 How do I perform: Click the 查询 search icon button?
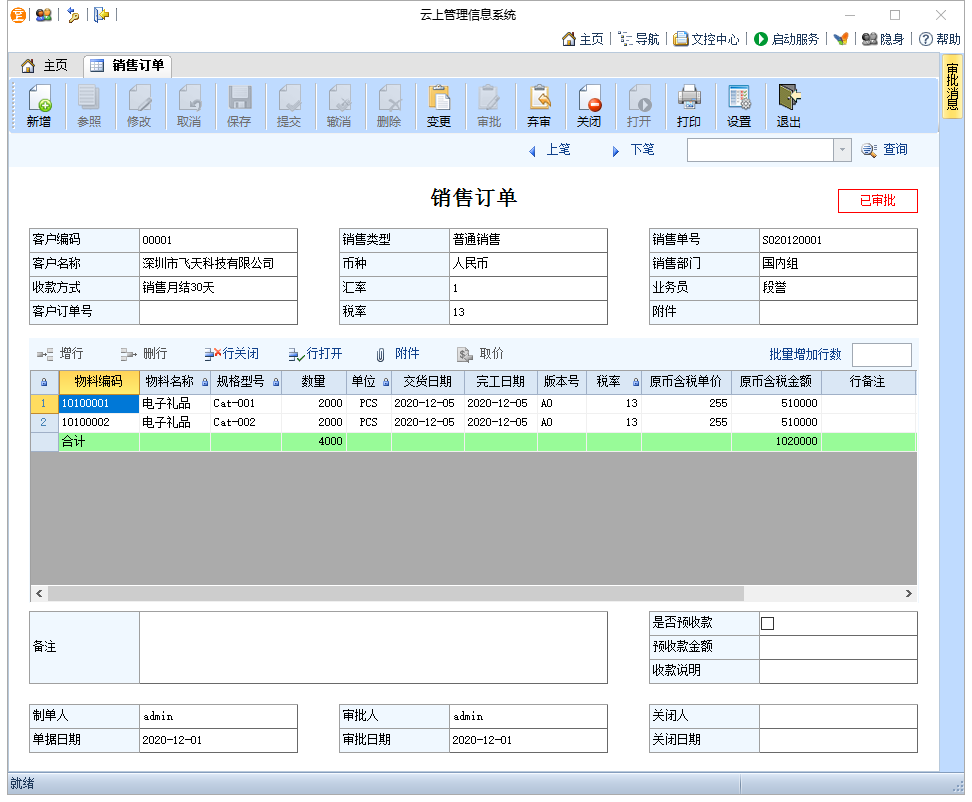[x=885, y=149]
